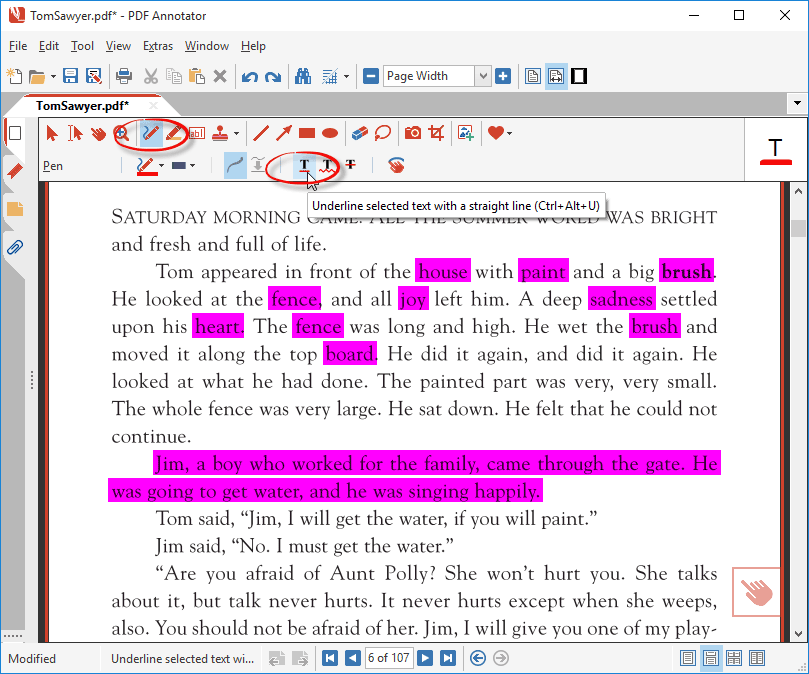Expand the dropdown arrow beside search options
The image size is (809, 674).
point(346,76)
